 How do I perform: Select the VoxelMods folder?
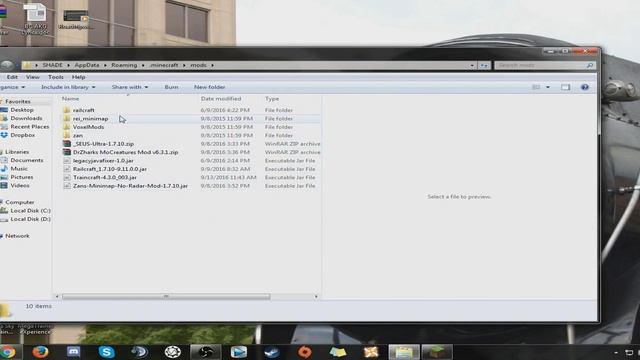89,127
